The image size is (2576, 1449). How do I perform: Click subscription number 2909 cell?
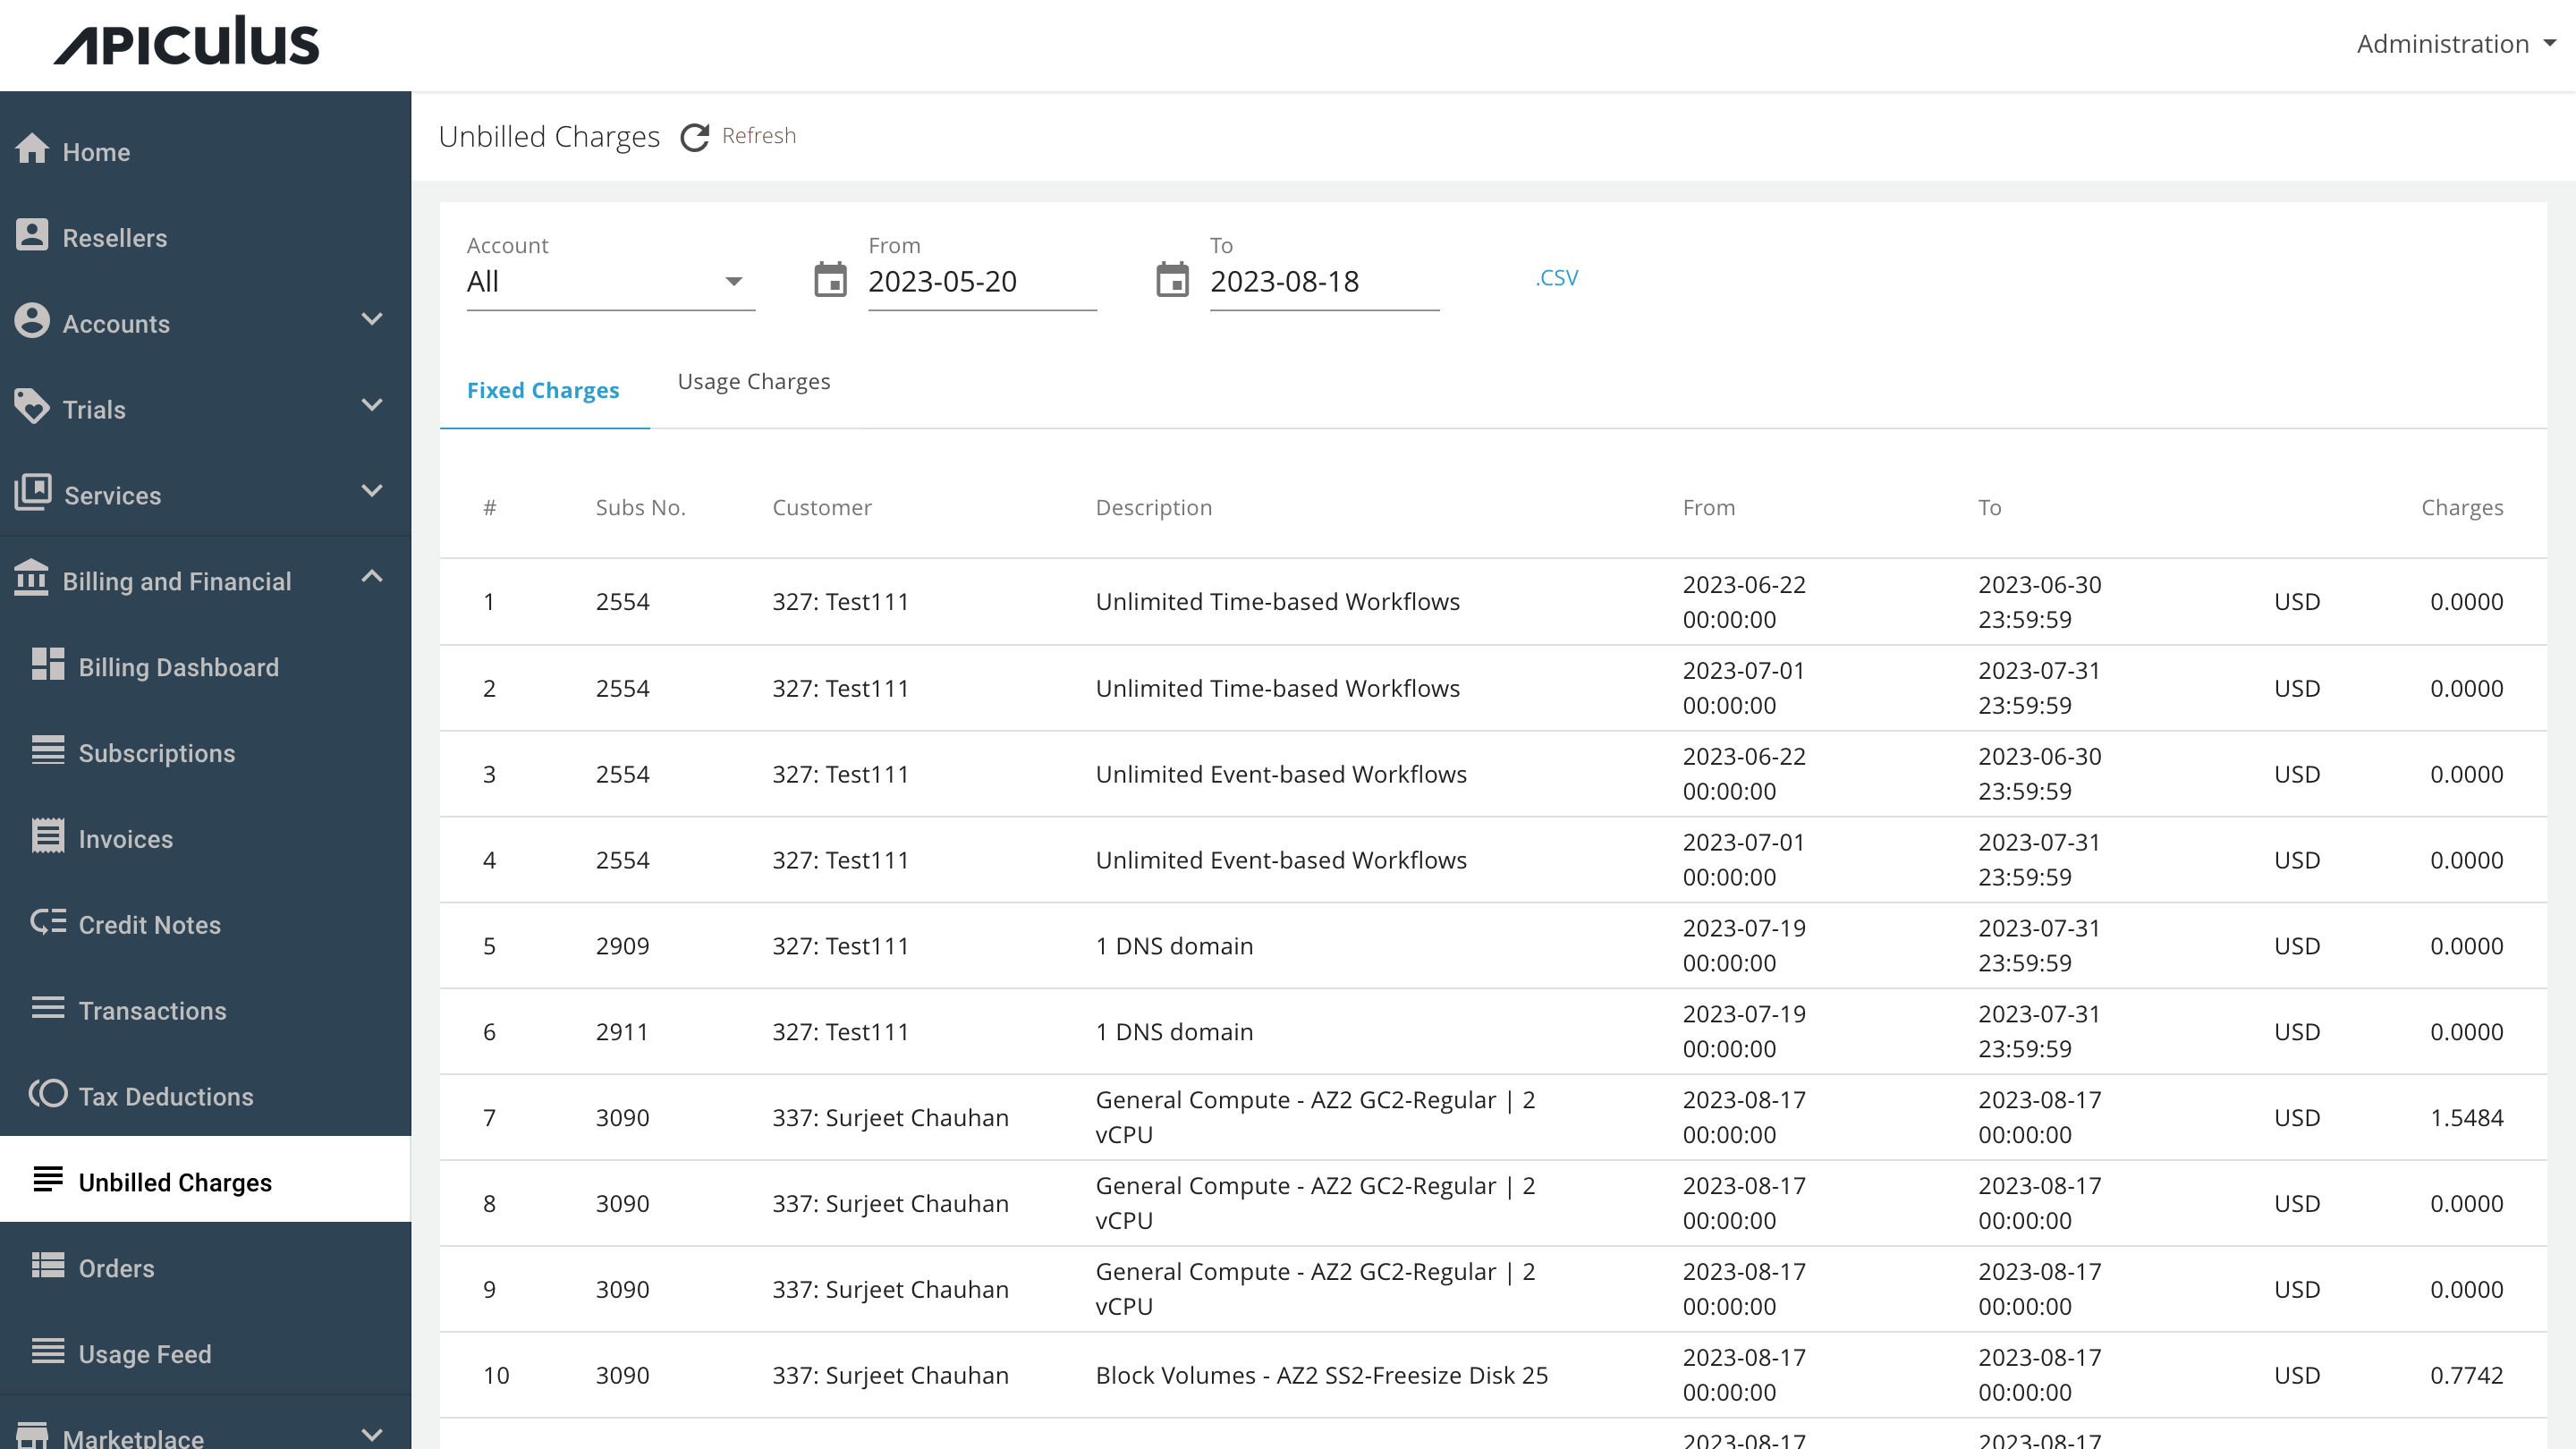623,946
